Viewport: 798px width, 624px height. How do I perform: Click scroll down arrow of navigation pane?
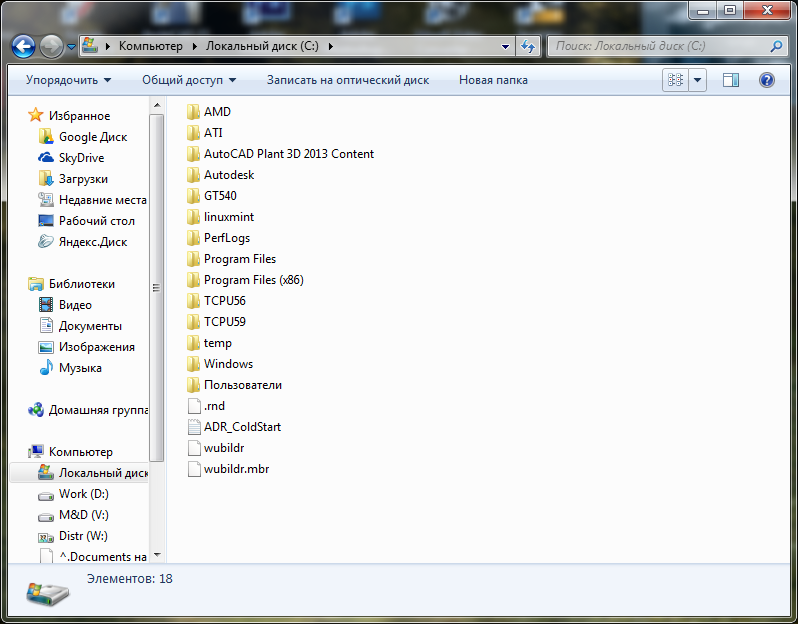point(157,555)
